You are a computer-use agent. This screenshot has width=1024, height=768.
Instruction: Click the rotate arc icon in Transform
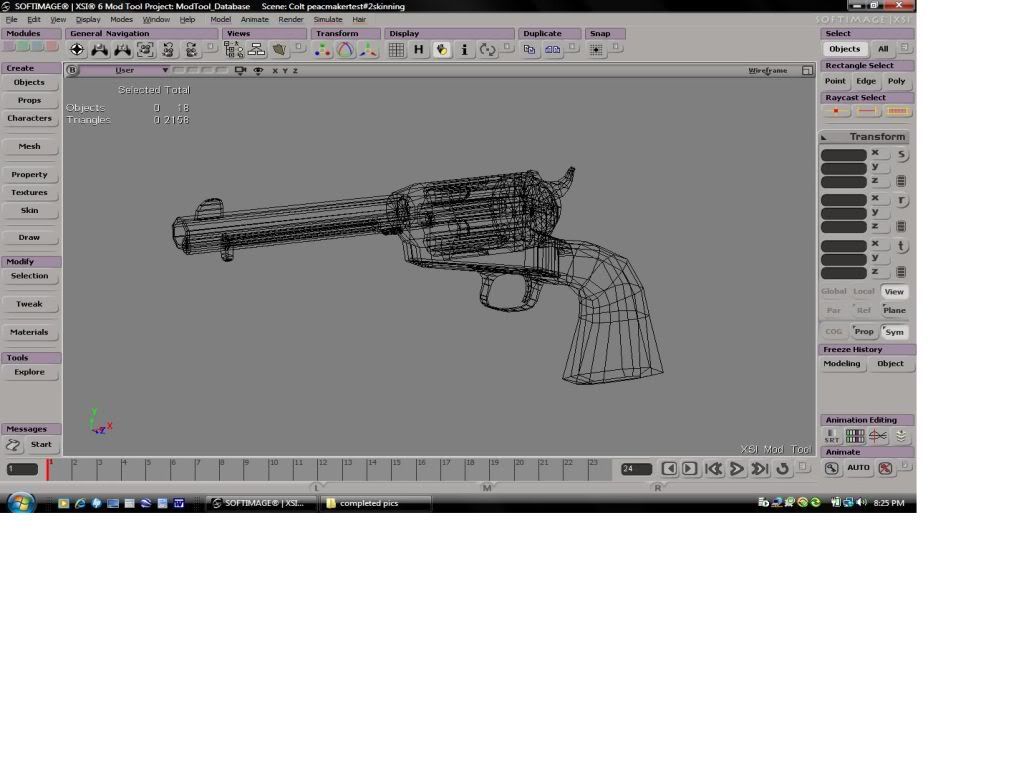tap(345, 50)
